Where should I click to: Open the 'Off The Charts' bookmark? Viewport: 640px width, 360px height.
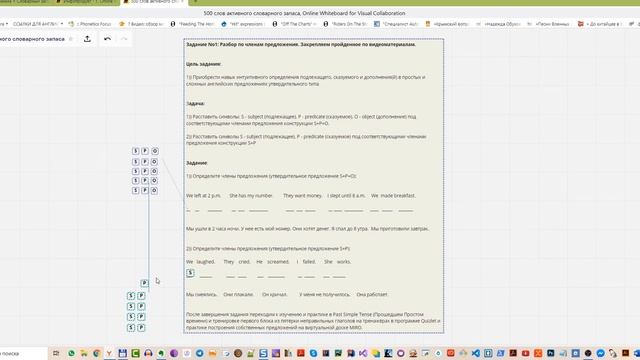point(294,24)
